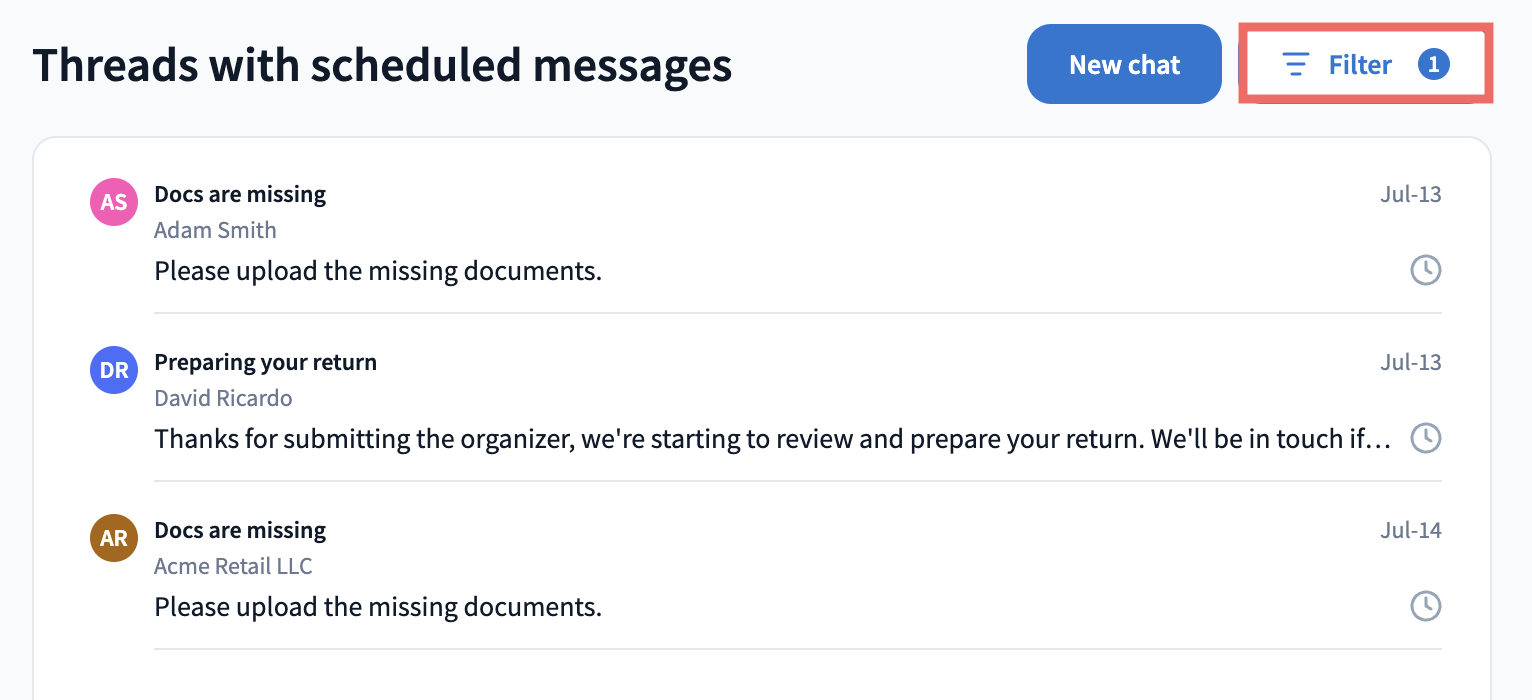Click the Jul-13 date on David Ricardo thread
The width and height of the screenshot is (1532, 700).
[x=1411, y=362]
